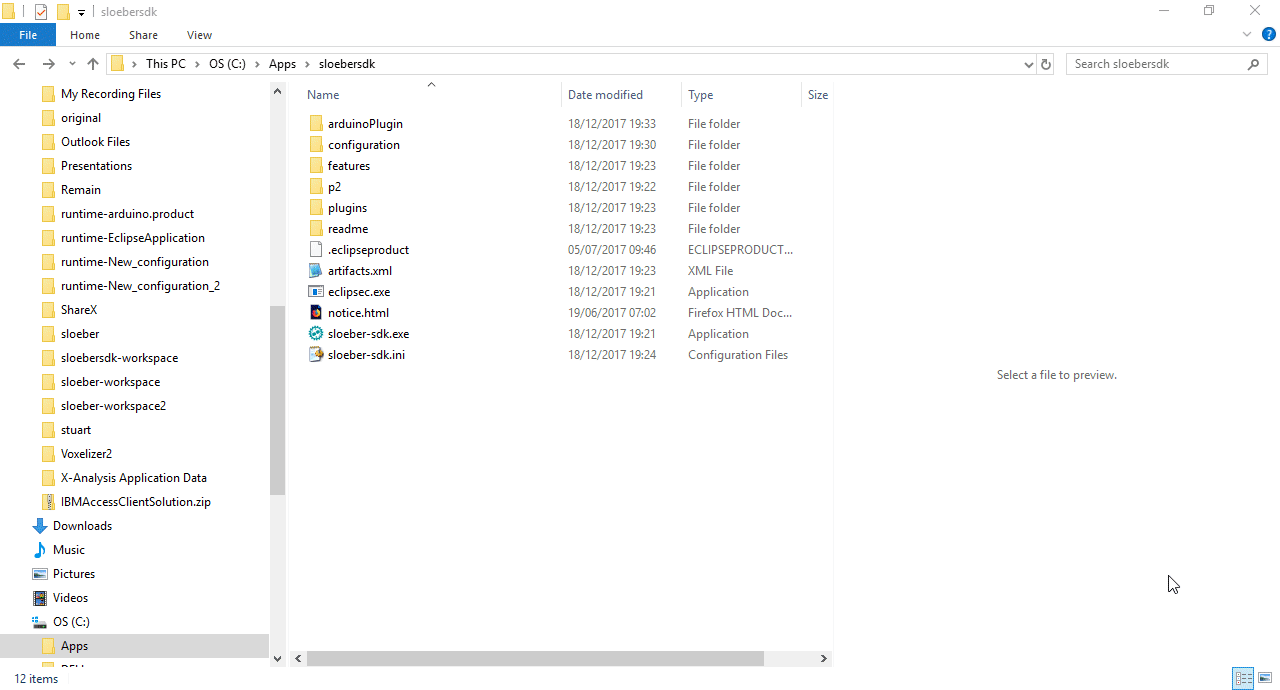Select the eclipsec.exe file icon
Screen dimensions: 1280x690
pyautogui.click(x=316, y=292)
